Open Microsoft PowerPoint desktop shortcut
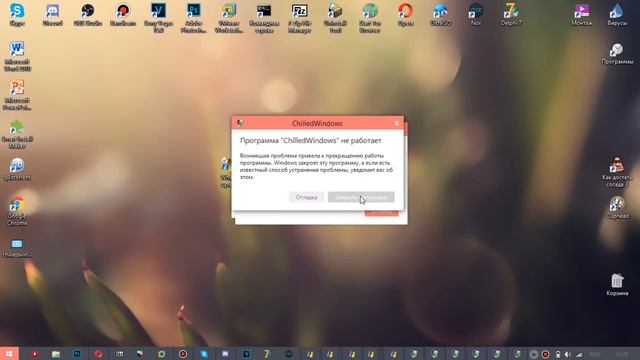Screen dimensions: 640x360 17,95
